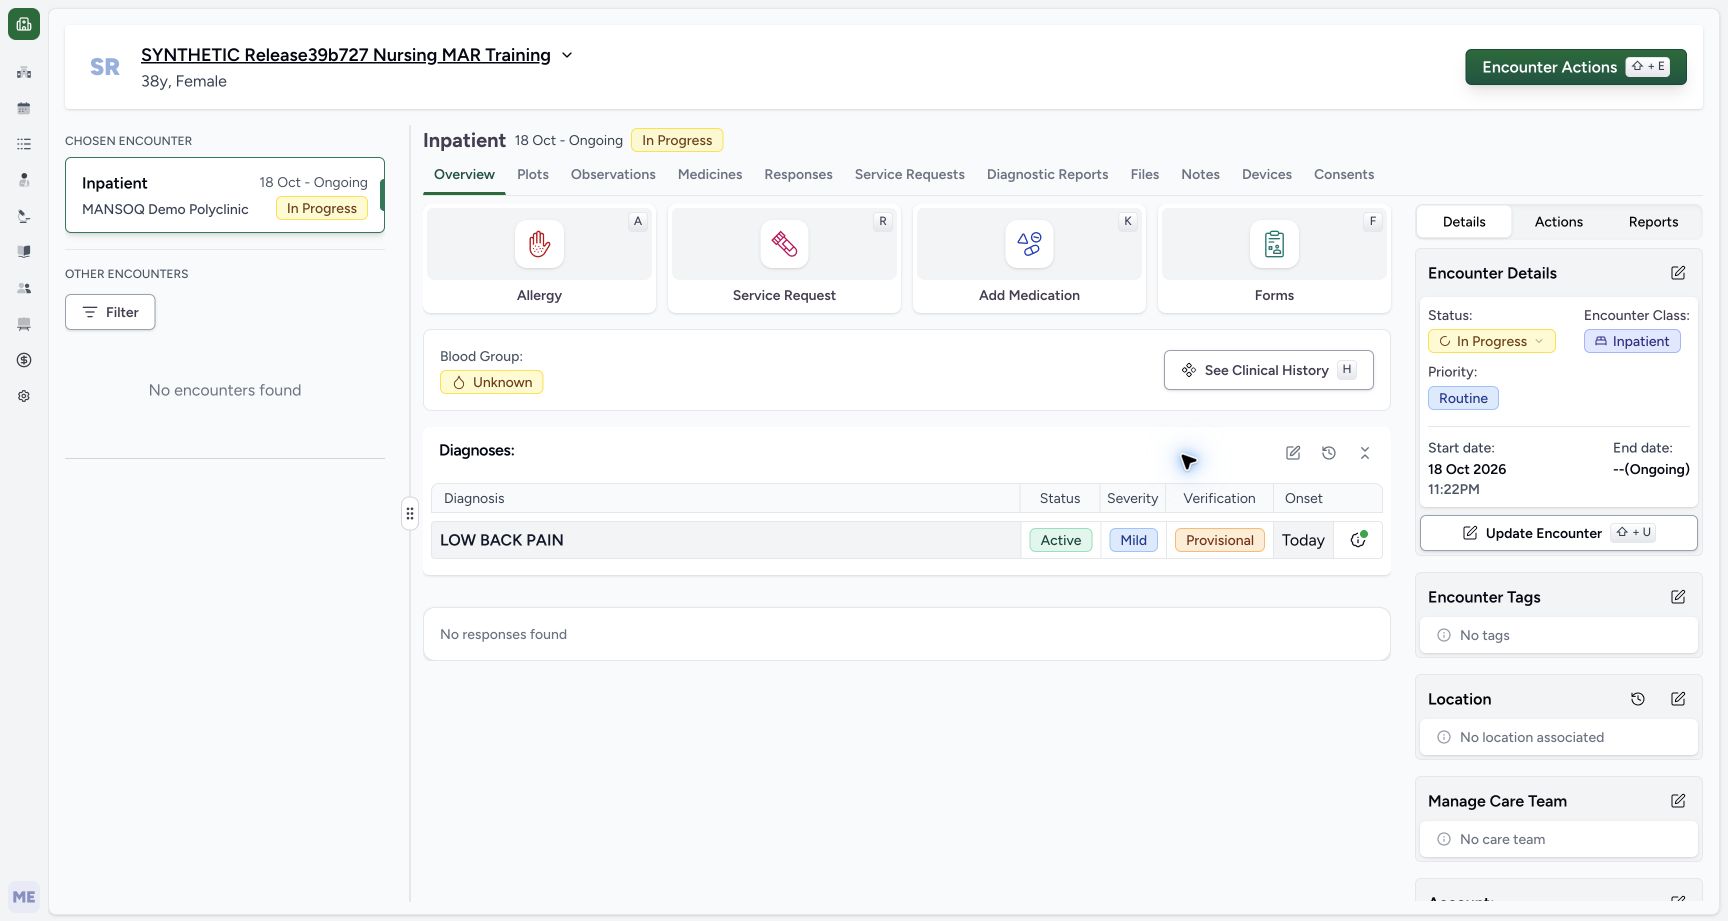Viewport: 1728px width, 921px height.
Task: Select the Inpatient chosen encounter card
Action: [225, 195]
